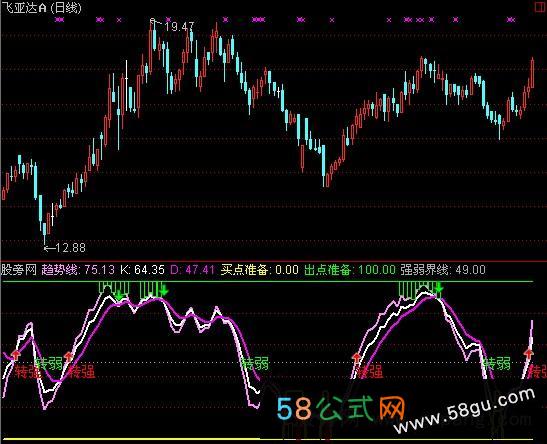547x444 pixels.
Task: Open the 股旁网 indicator name menu
Action: click(x=18, y=270)
